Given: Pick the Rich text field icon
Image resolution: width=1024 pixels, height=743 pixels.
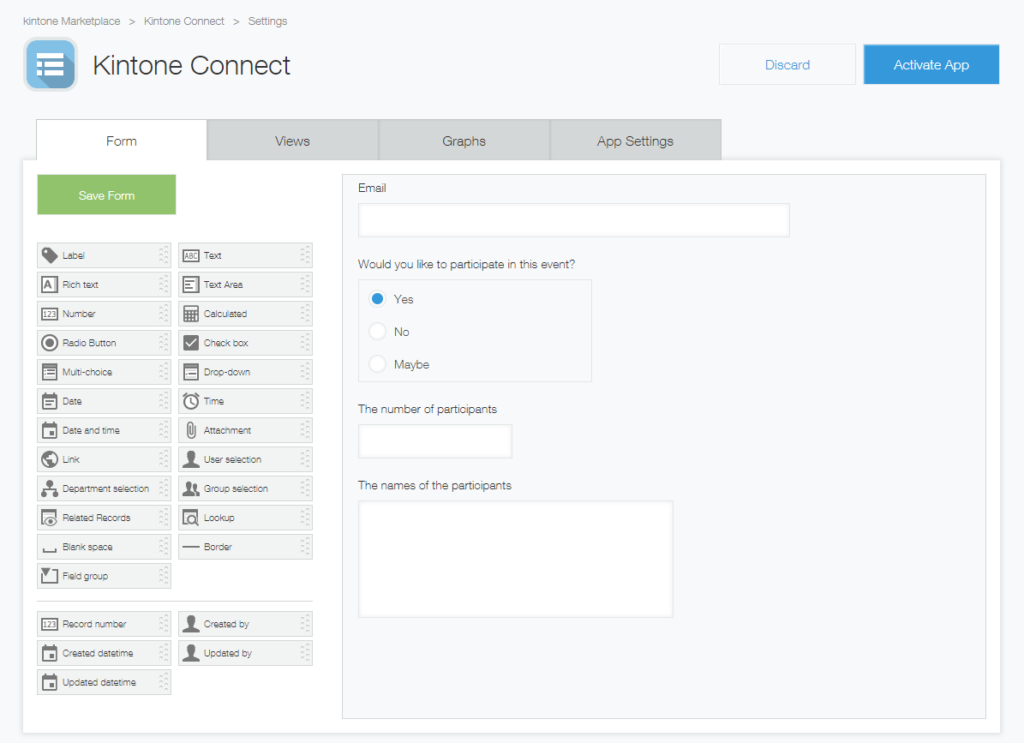Looking at the screenshot, I should click(50, 285).
